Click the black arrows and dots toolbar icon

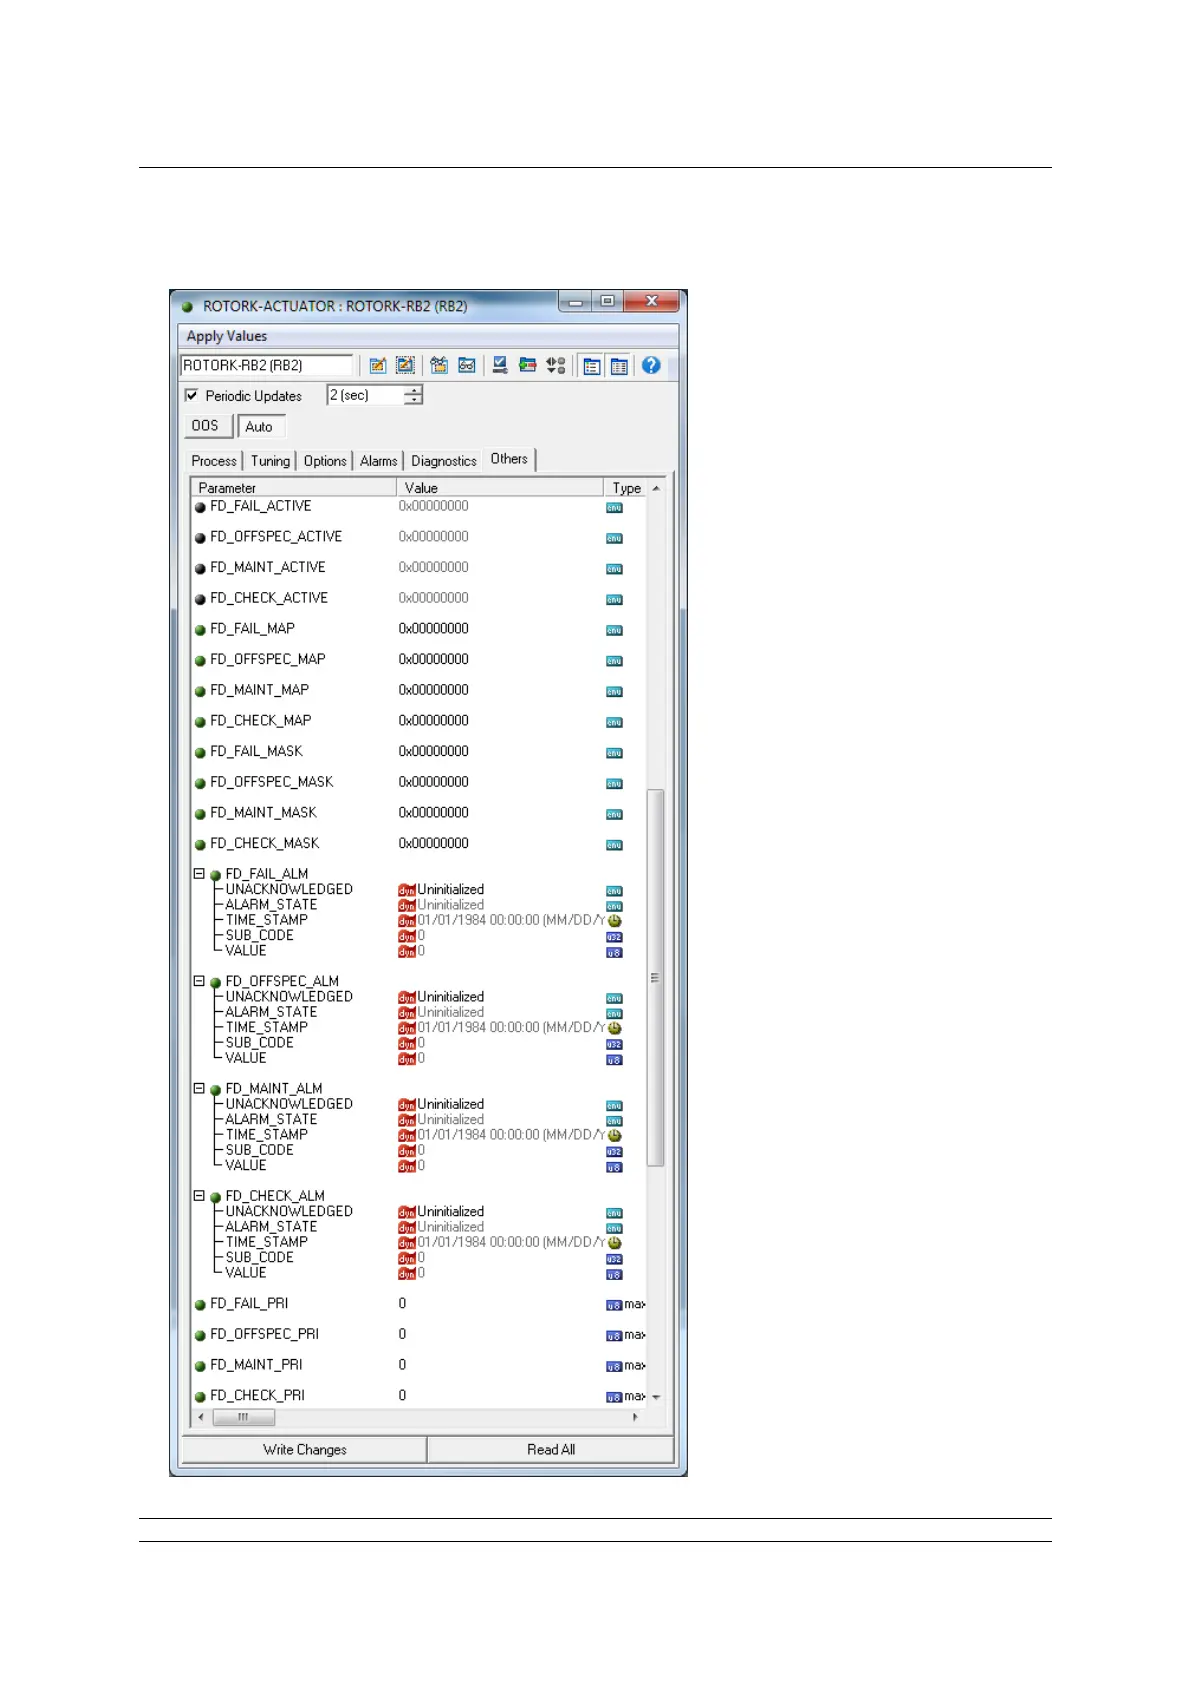pyautogui.click(x=556, y=366)
